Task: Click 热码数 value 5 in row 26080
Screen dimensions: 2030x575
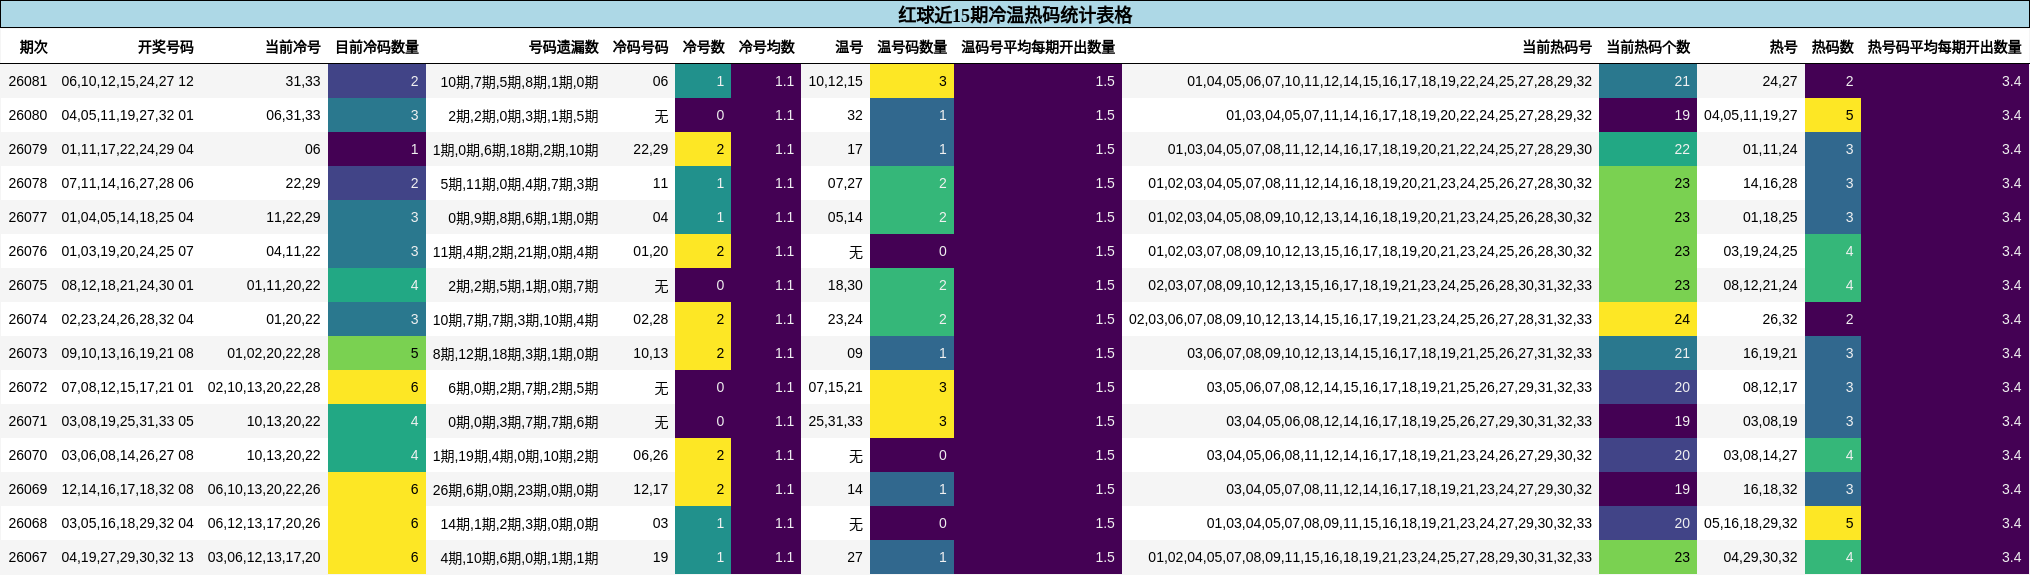Action: [1833, 115]
